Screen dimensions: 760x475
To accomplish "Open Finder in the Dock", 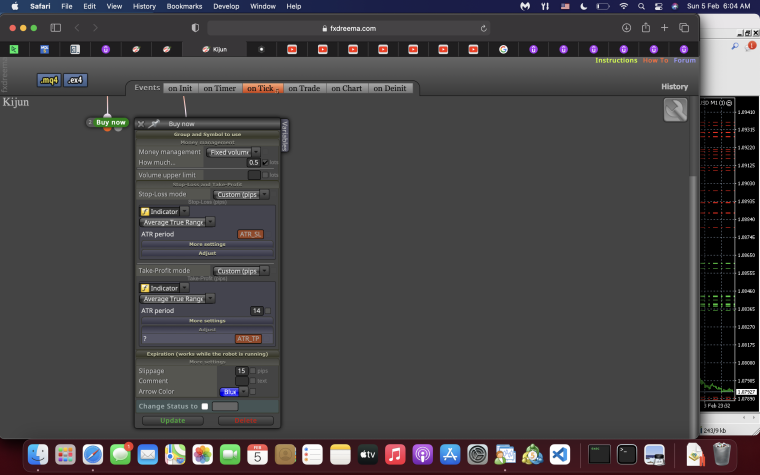I will 38,455.
